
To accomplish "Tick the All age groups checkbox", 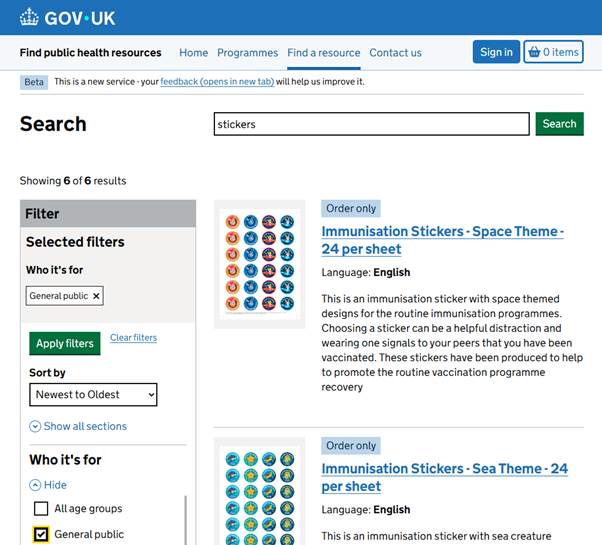I will click(41, 509).
